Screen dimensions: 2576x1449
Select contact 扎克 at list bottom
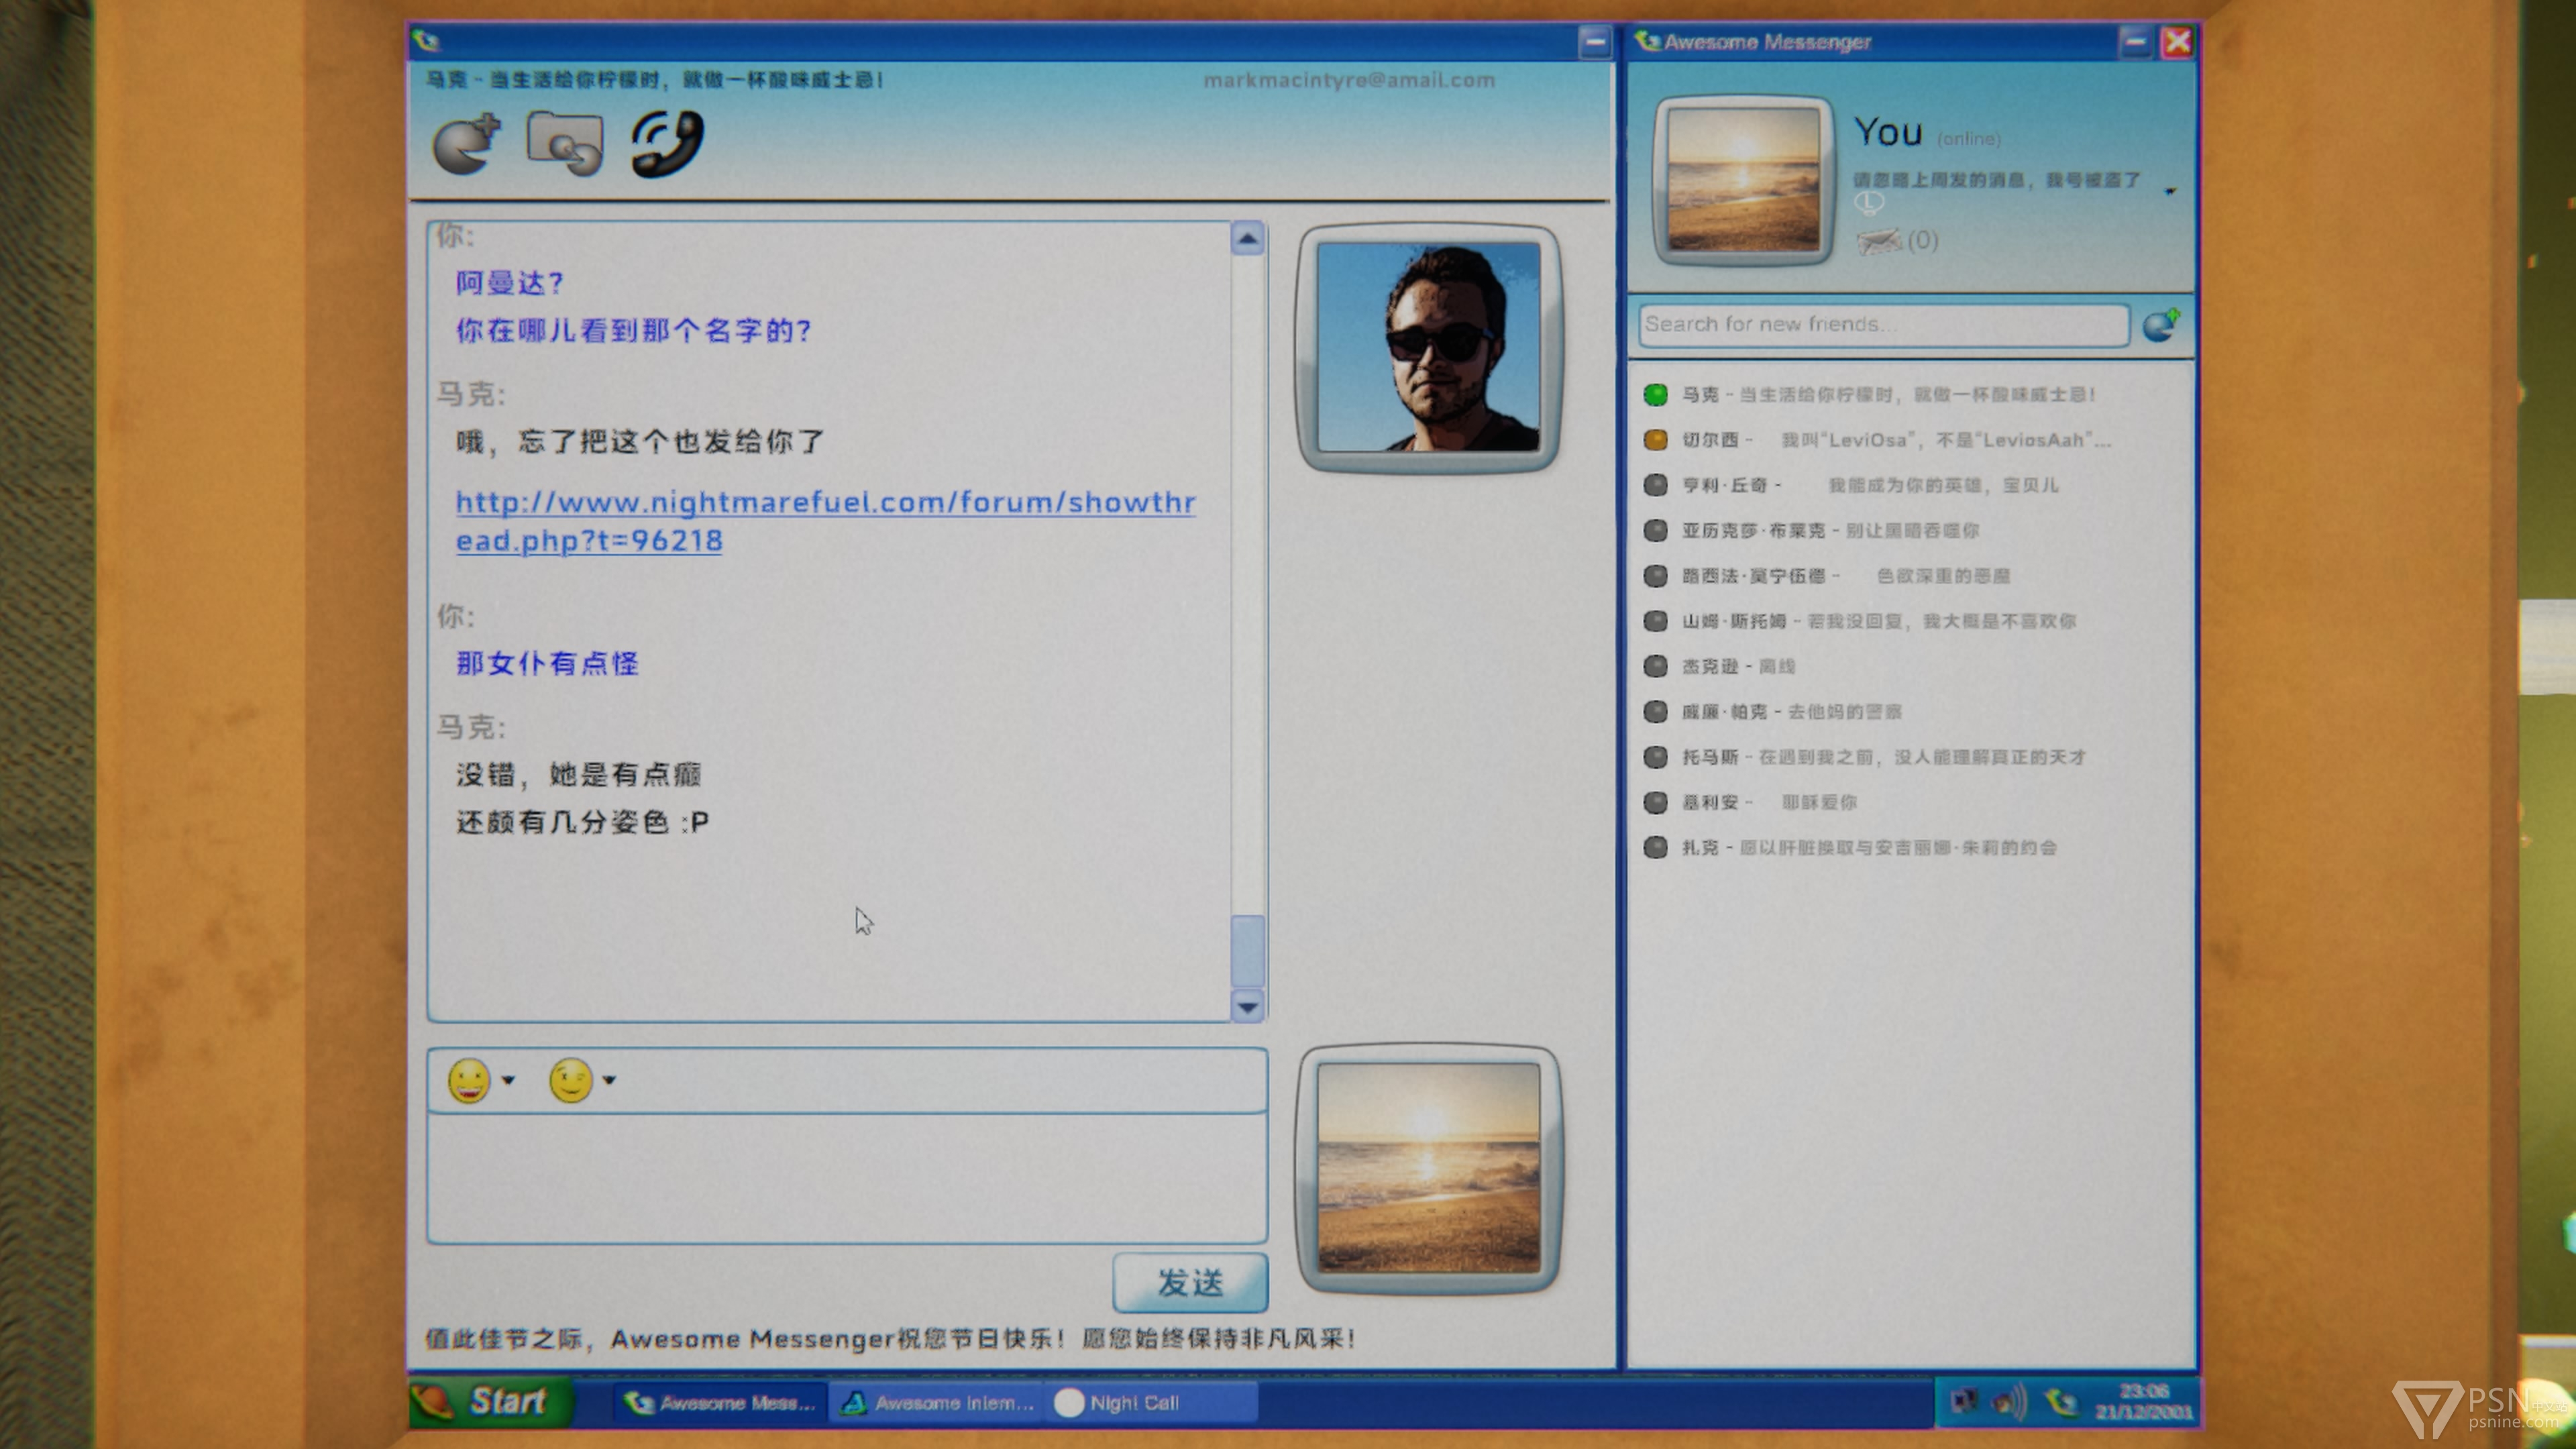pyautogui.click(x=1851, y=848)
